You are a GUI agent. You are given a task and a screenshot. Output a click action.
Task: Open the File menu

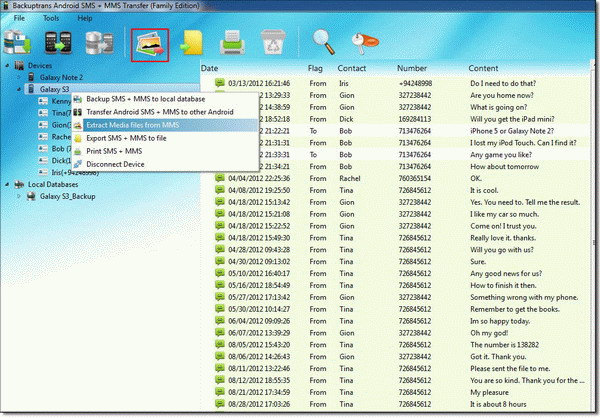19,18
